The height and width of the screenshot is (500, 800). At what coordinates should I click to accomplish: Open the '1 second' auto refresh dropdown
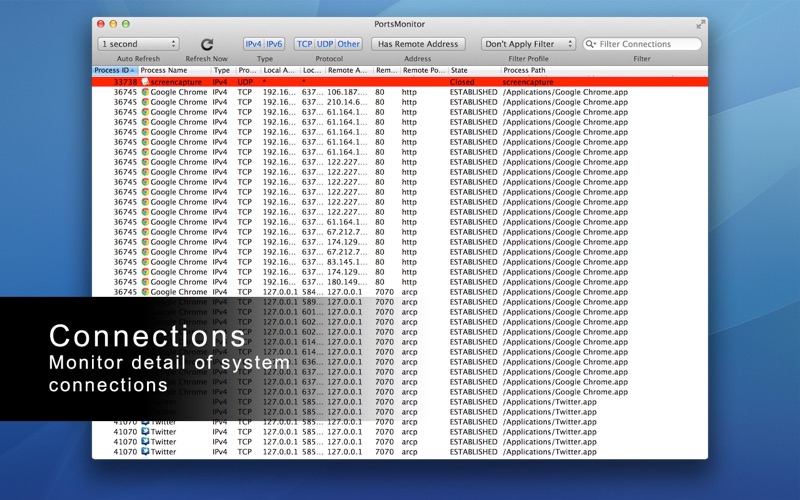[x=138, y=44]
